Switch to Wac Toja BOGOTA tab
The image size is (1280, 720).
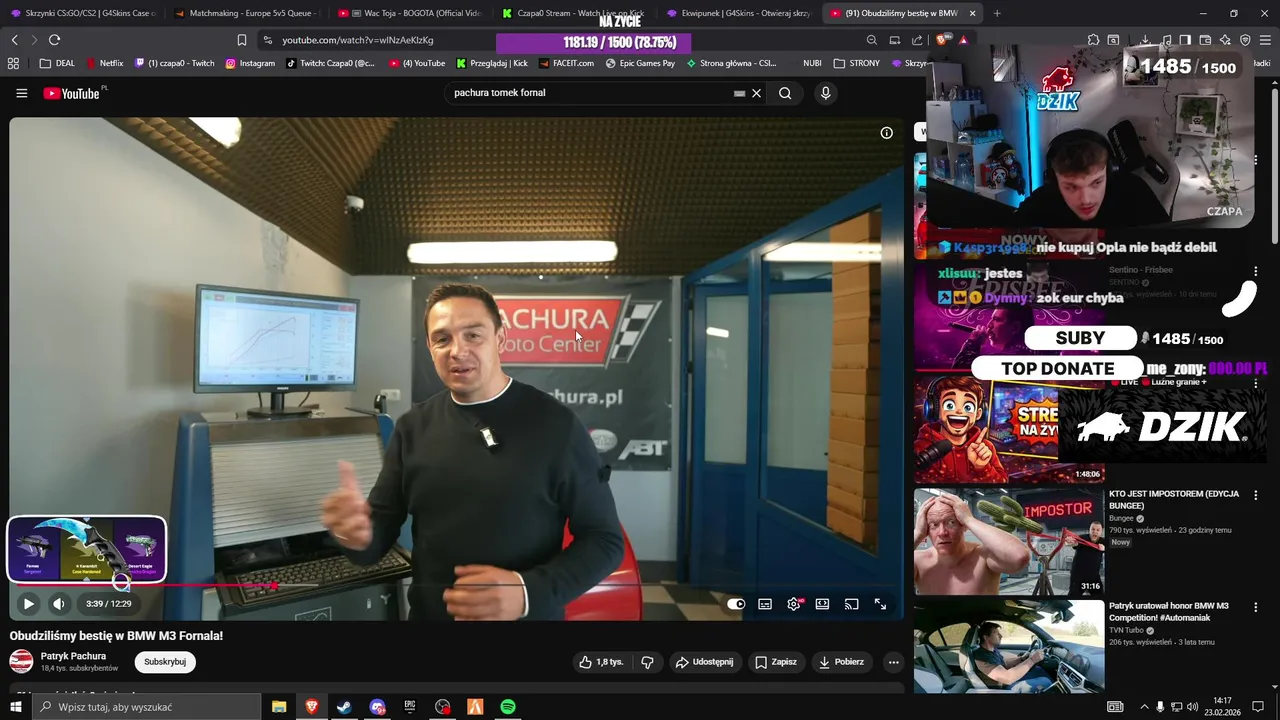(410, 13)
